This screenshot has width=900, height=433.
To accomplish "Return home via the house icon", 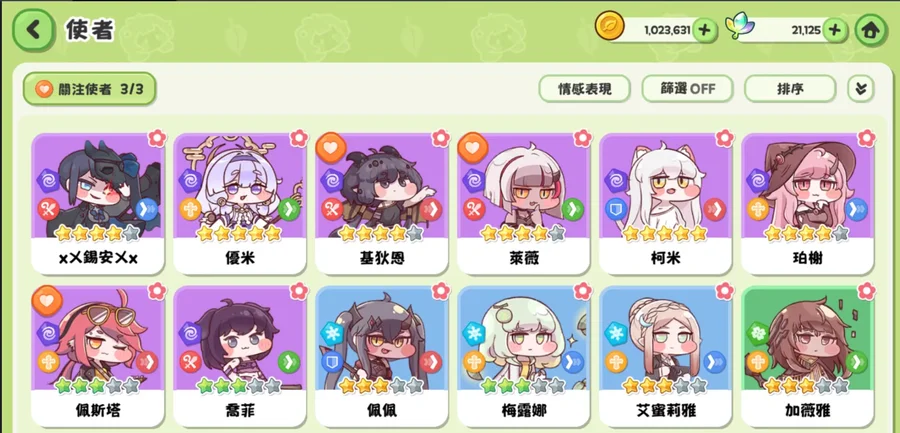I will click(x=871, y=30).
